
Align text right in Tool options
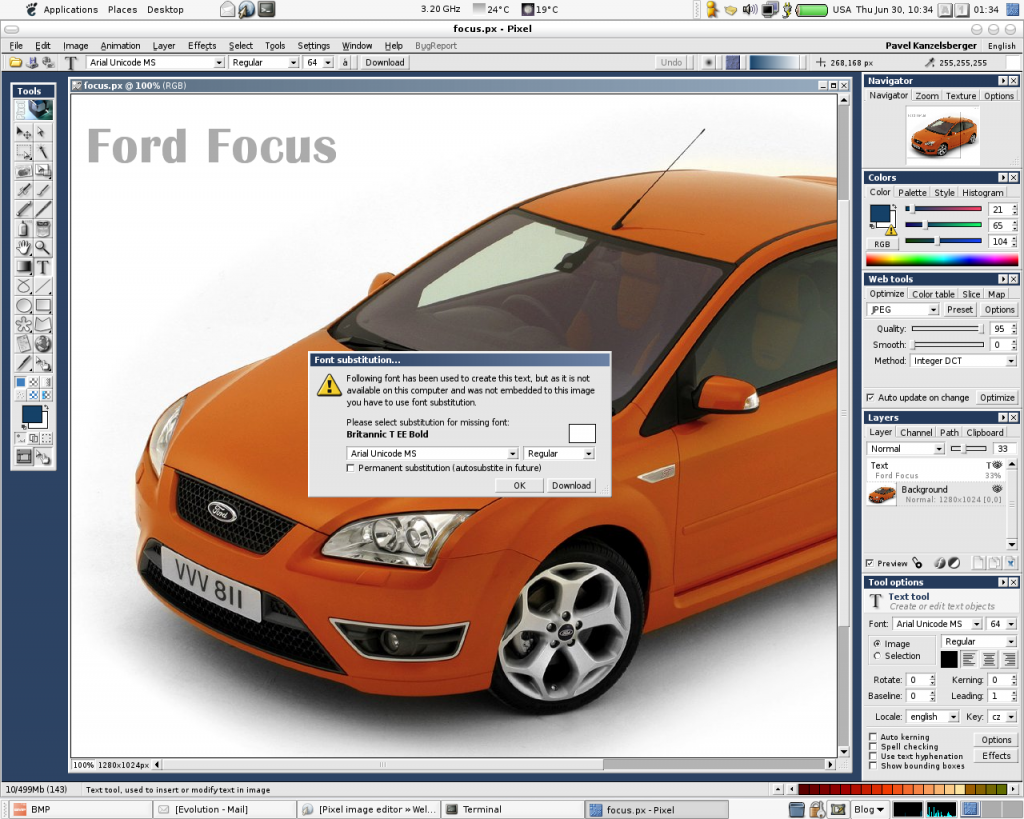(x=1010, y=660)
